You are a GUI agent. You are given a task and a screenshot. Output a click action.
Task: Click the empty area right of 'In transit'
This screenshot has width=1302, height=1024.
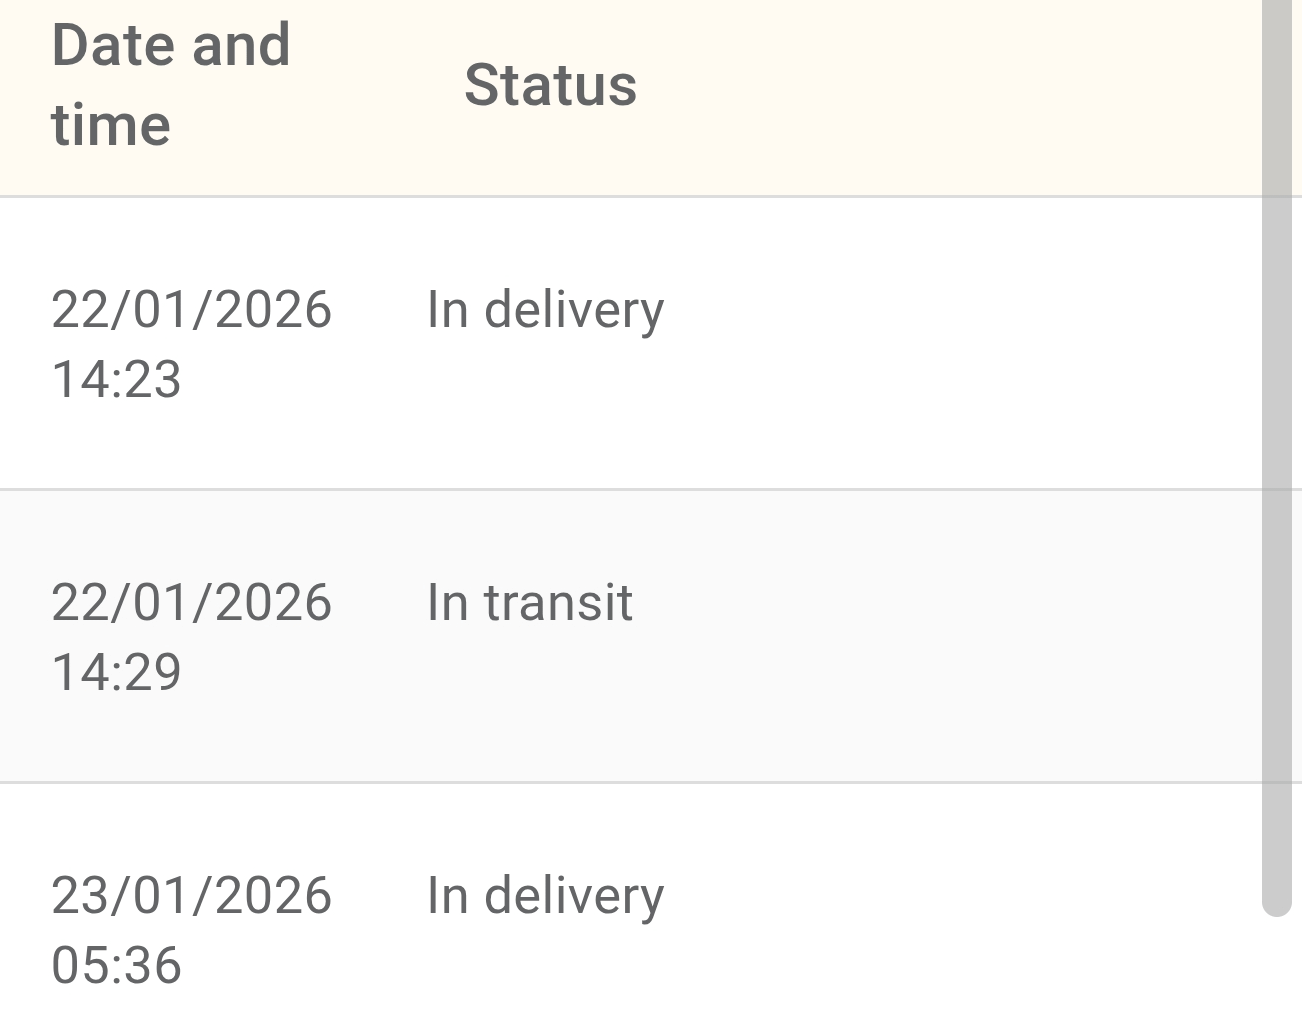click(900, 601)
